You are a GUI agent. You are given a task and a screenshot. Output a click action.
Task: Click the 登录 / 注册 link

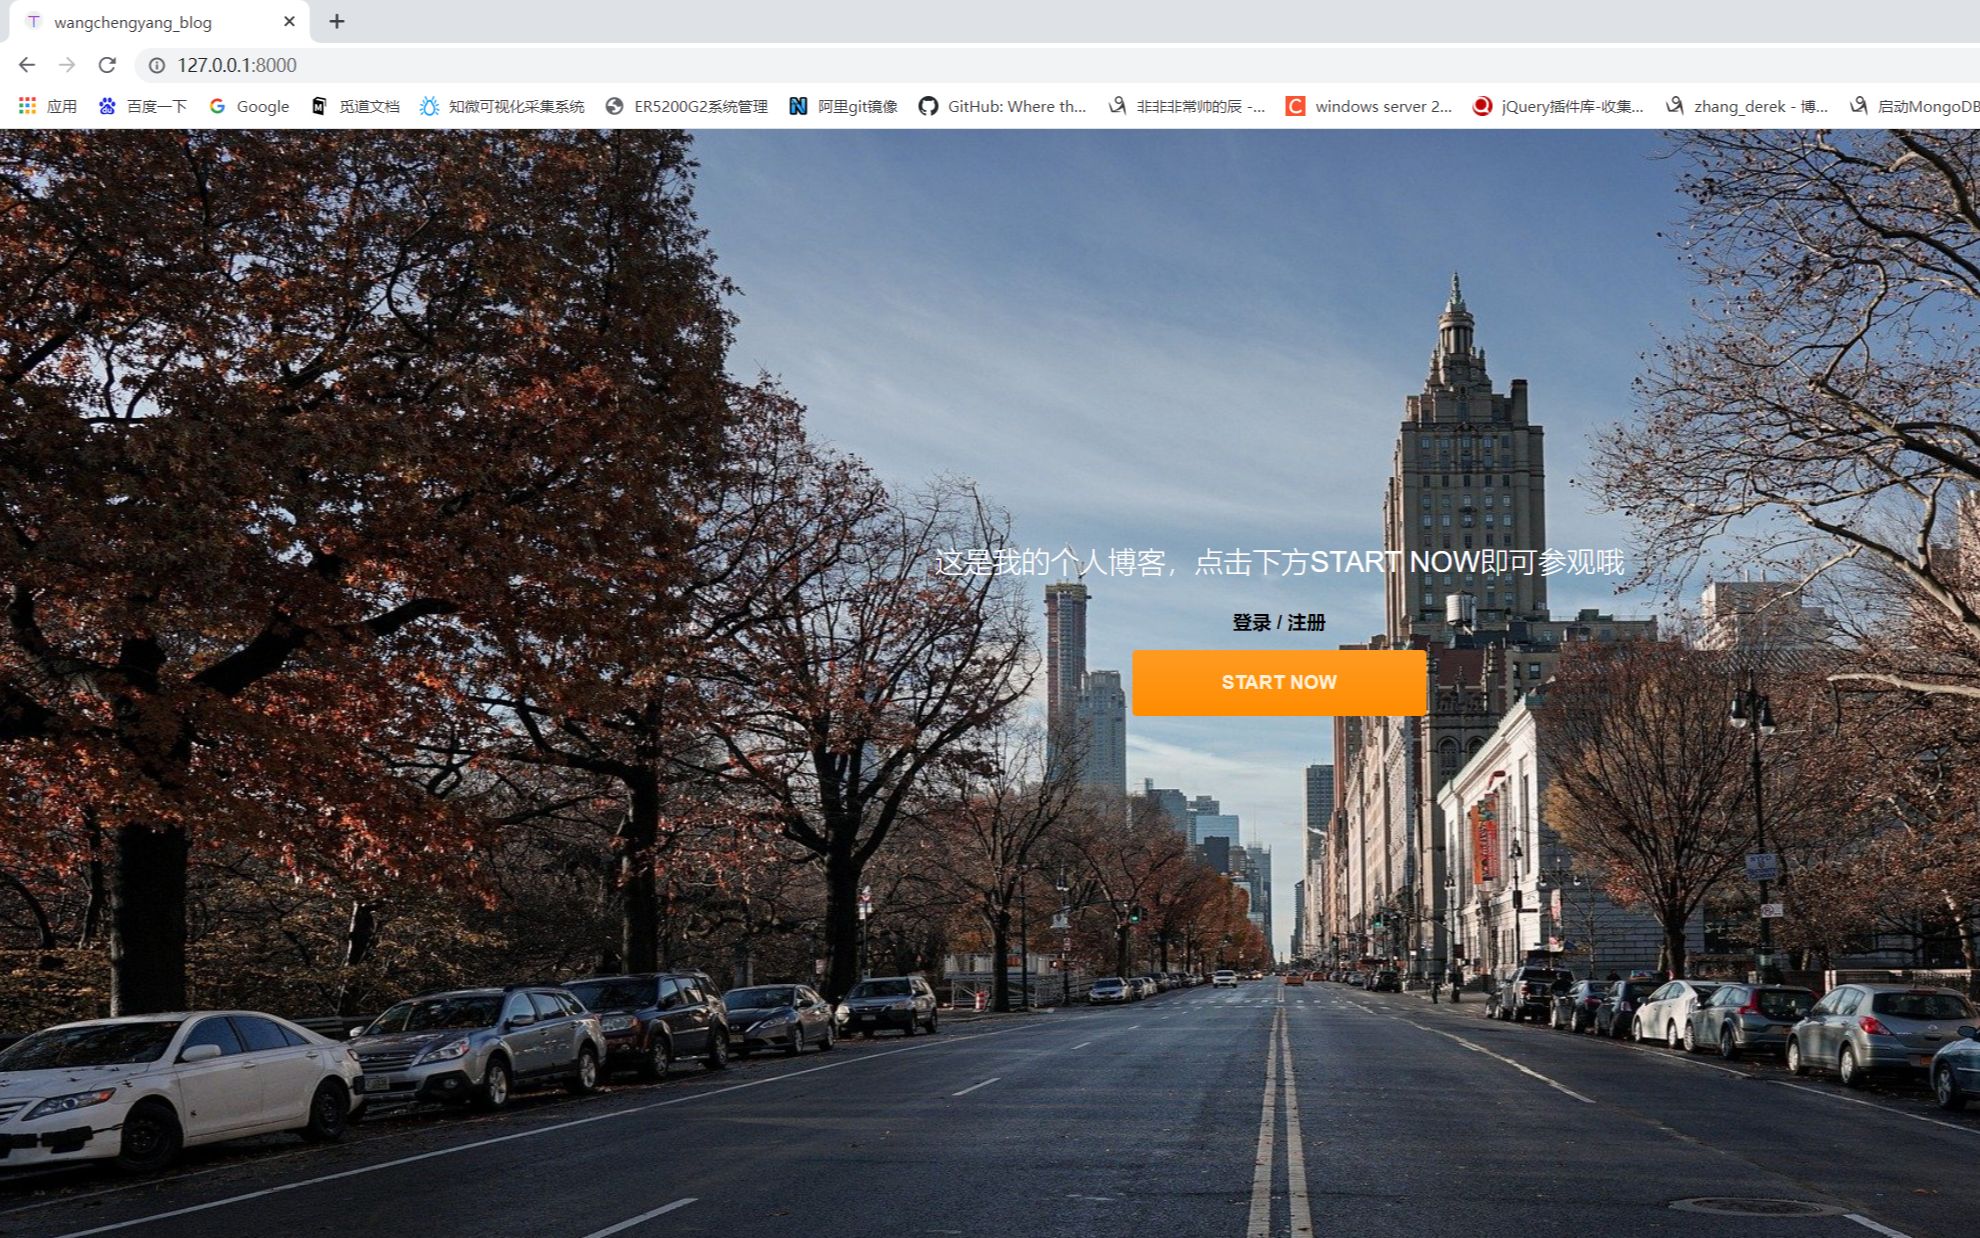(1278, 622)
